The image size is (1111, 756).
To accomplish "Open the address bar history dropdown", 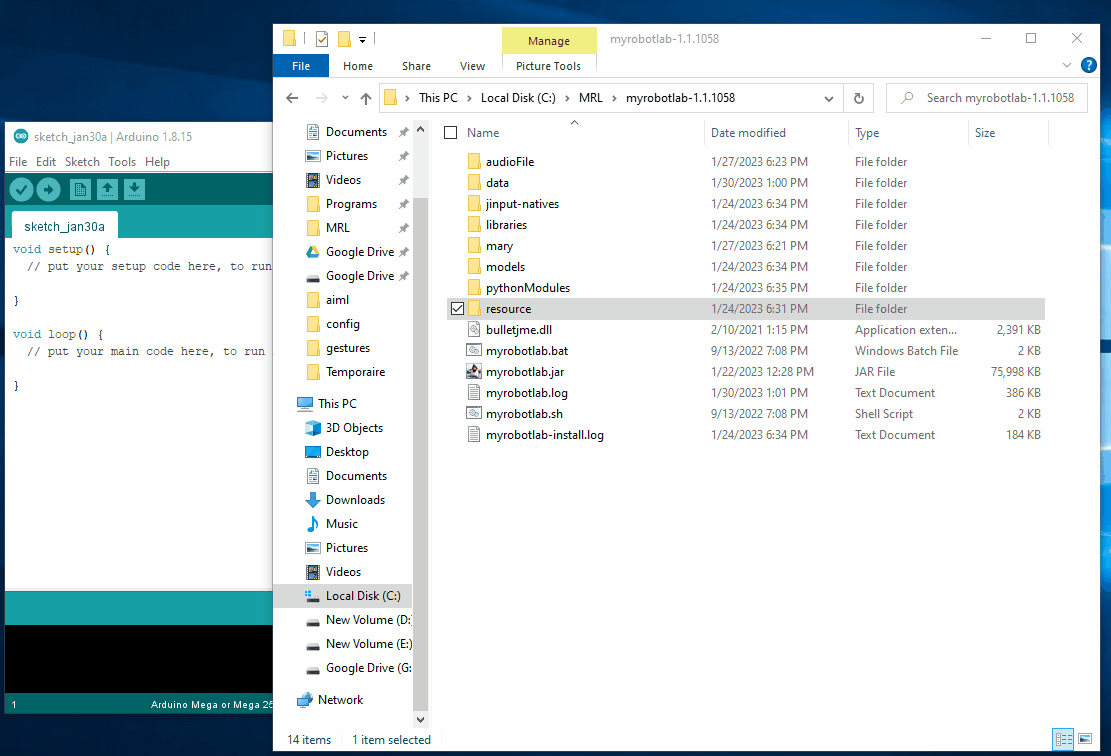I will point(828,98).
